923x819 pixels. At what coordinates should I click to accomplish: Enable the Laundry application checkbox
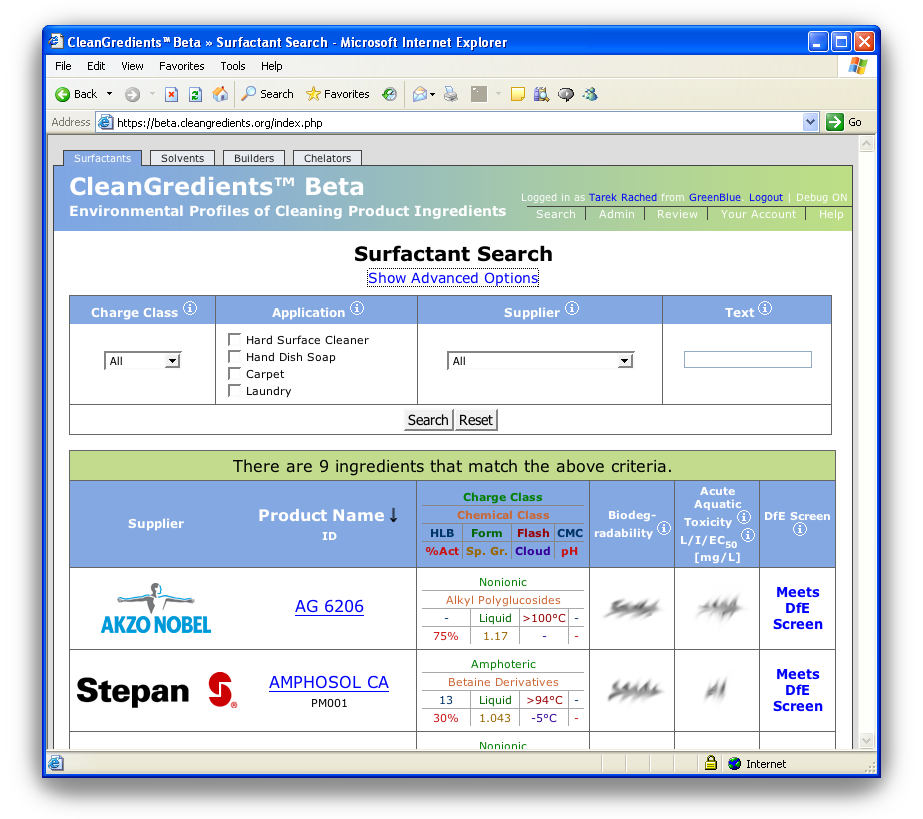234,391
